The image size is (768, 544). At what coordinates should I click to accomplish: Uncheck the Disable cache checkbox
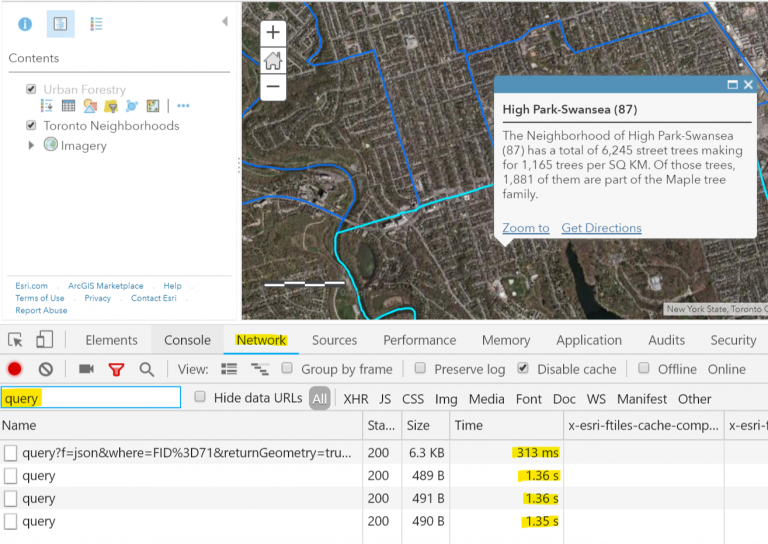(x=523, y=368)
